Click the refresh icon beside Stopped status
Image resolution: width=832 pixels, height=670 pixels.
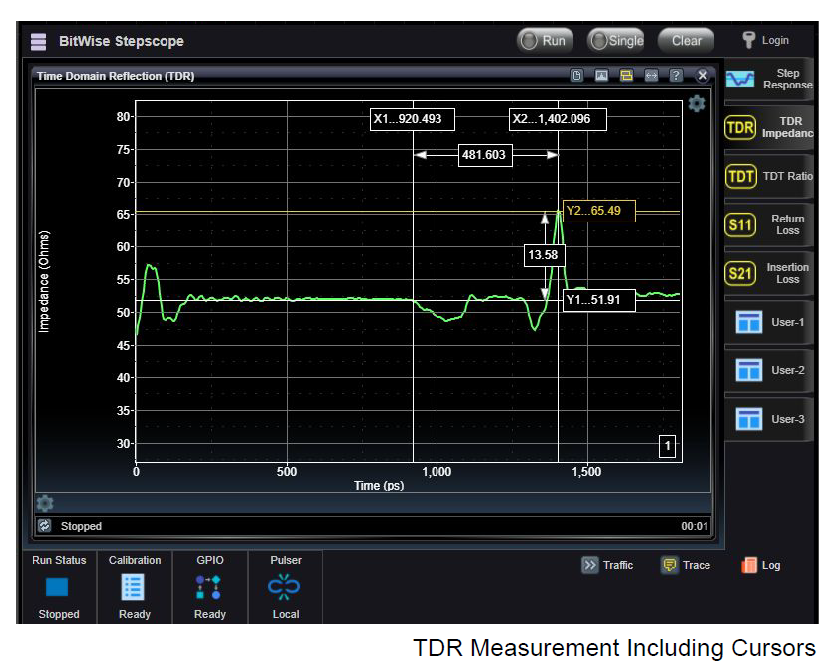pos(45,526)
